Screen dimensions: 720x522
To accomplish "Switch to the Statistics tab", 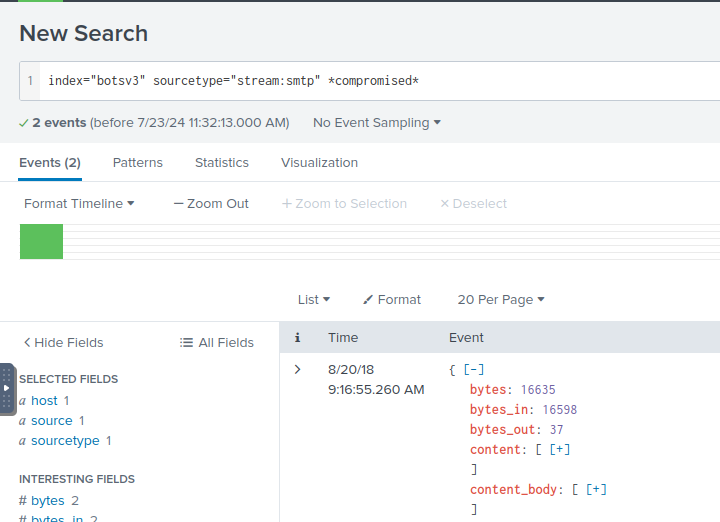I will coord(221,163).
